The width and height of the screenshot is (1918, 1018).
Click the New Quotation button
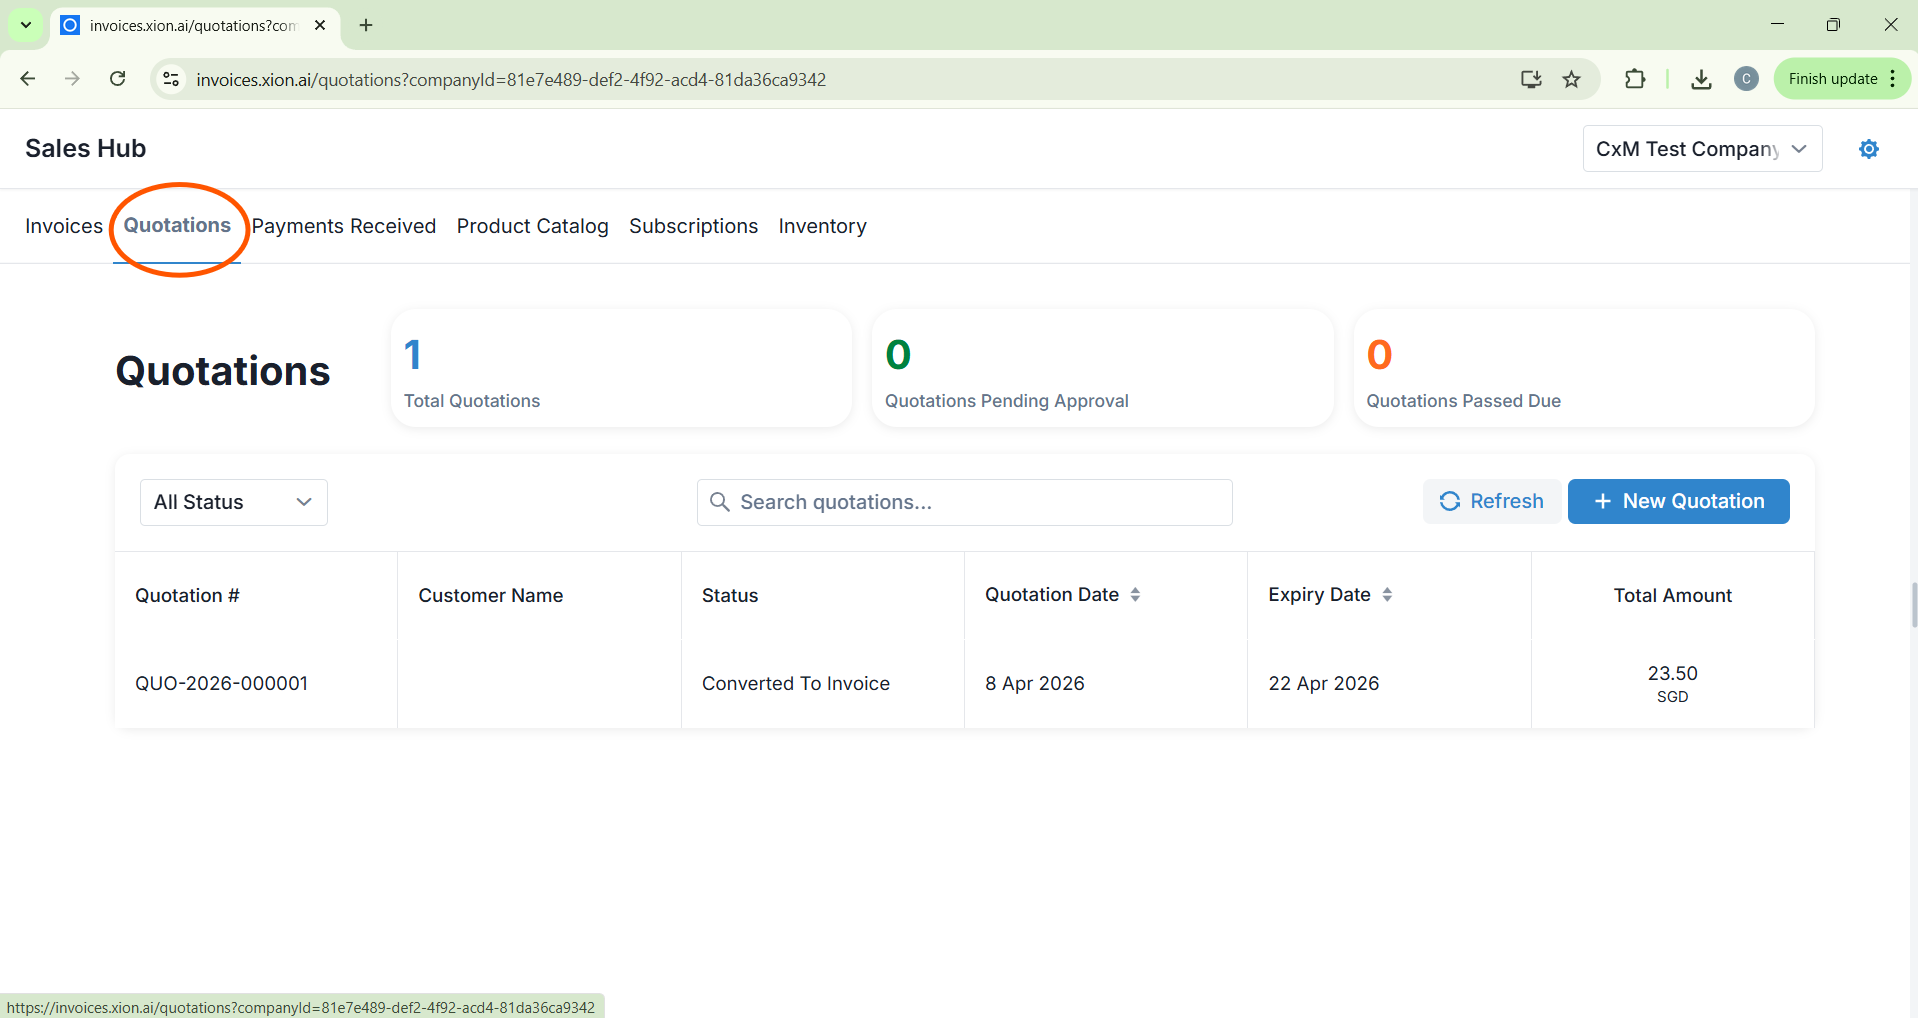click(1678, 501)
